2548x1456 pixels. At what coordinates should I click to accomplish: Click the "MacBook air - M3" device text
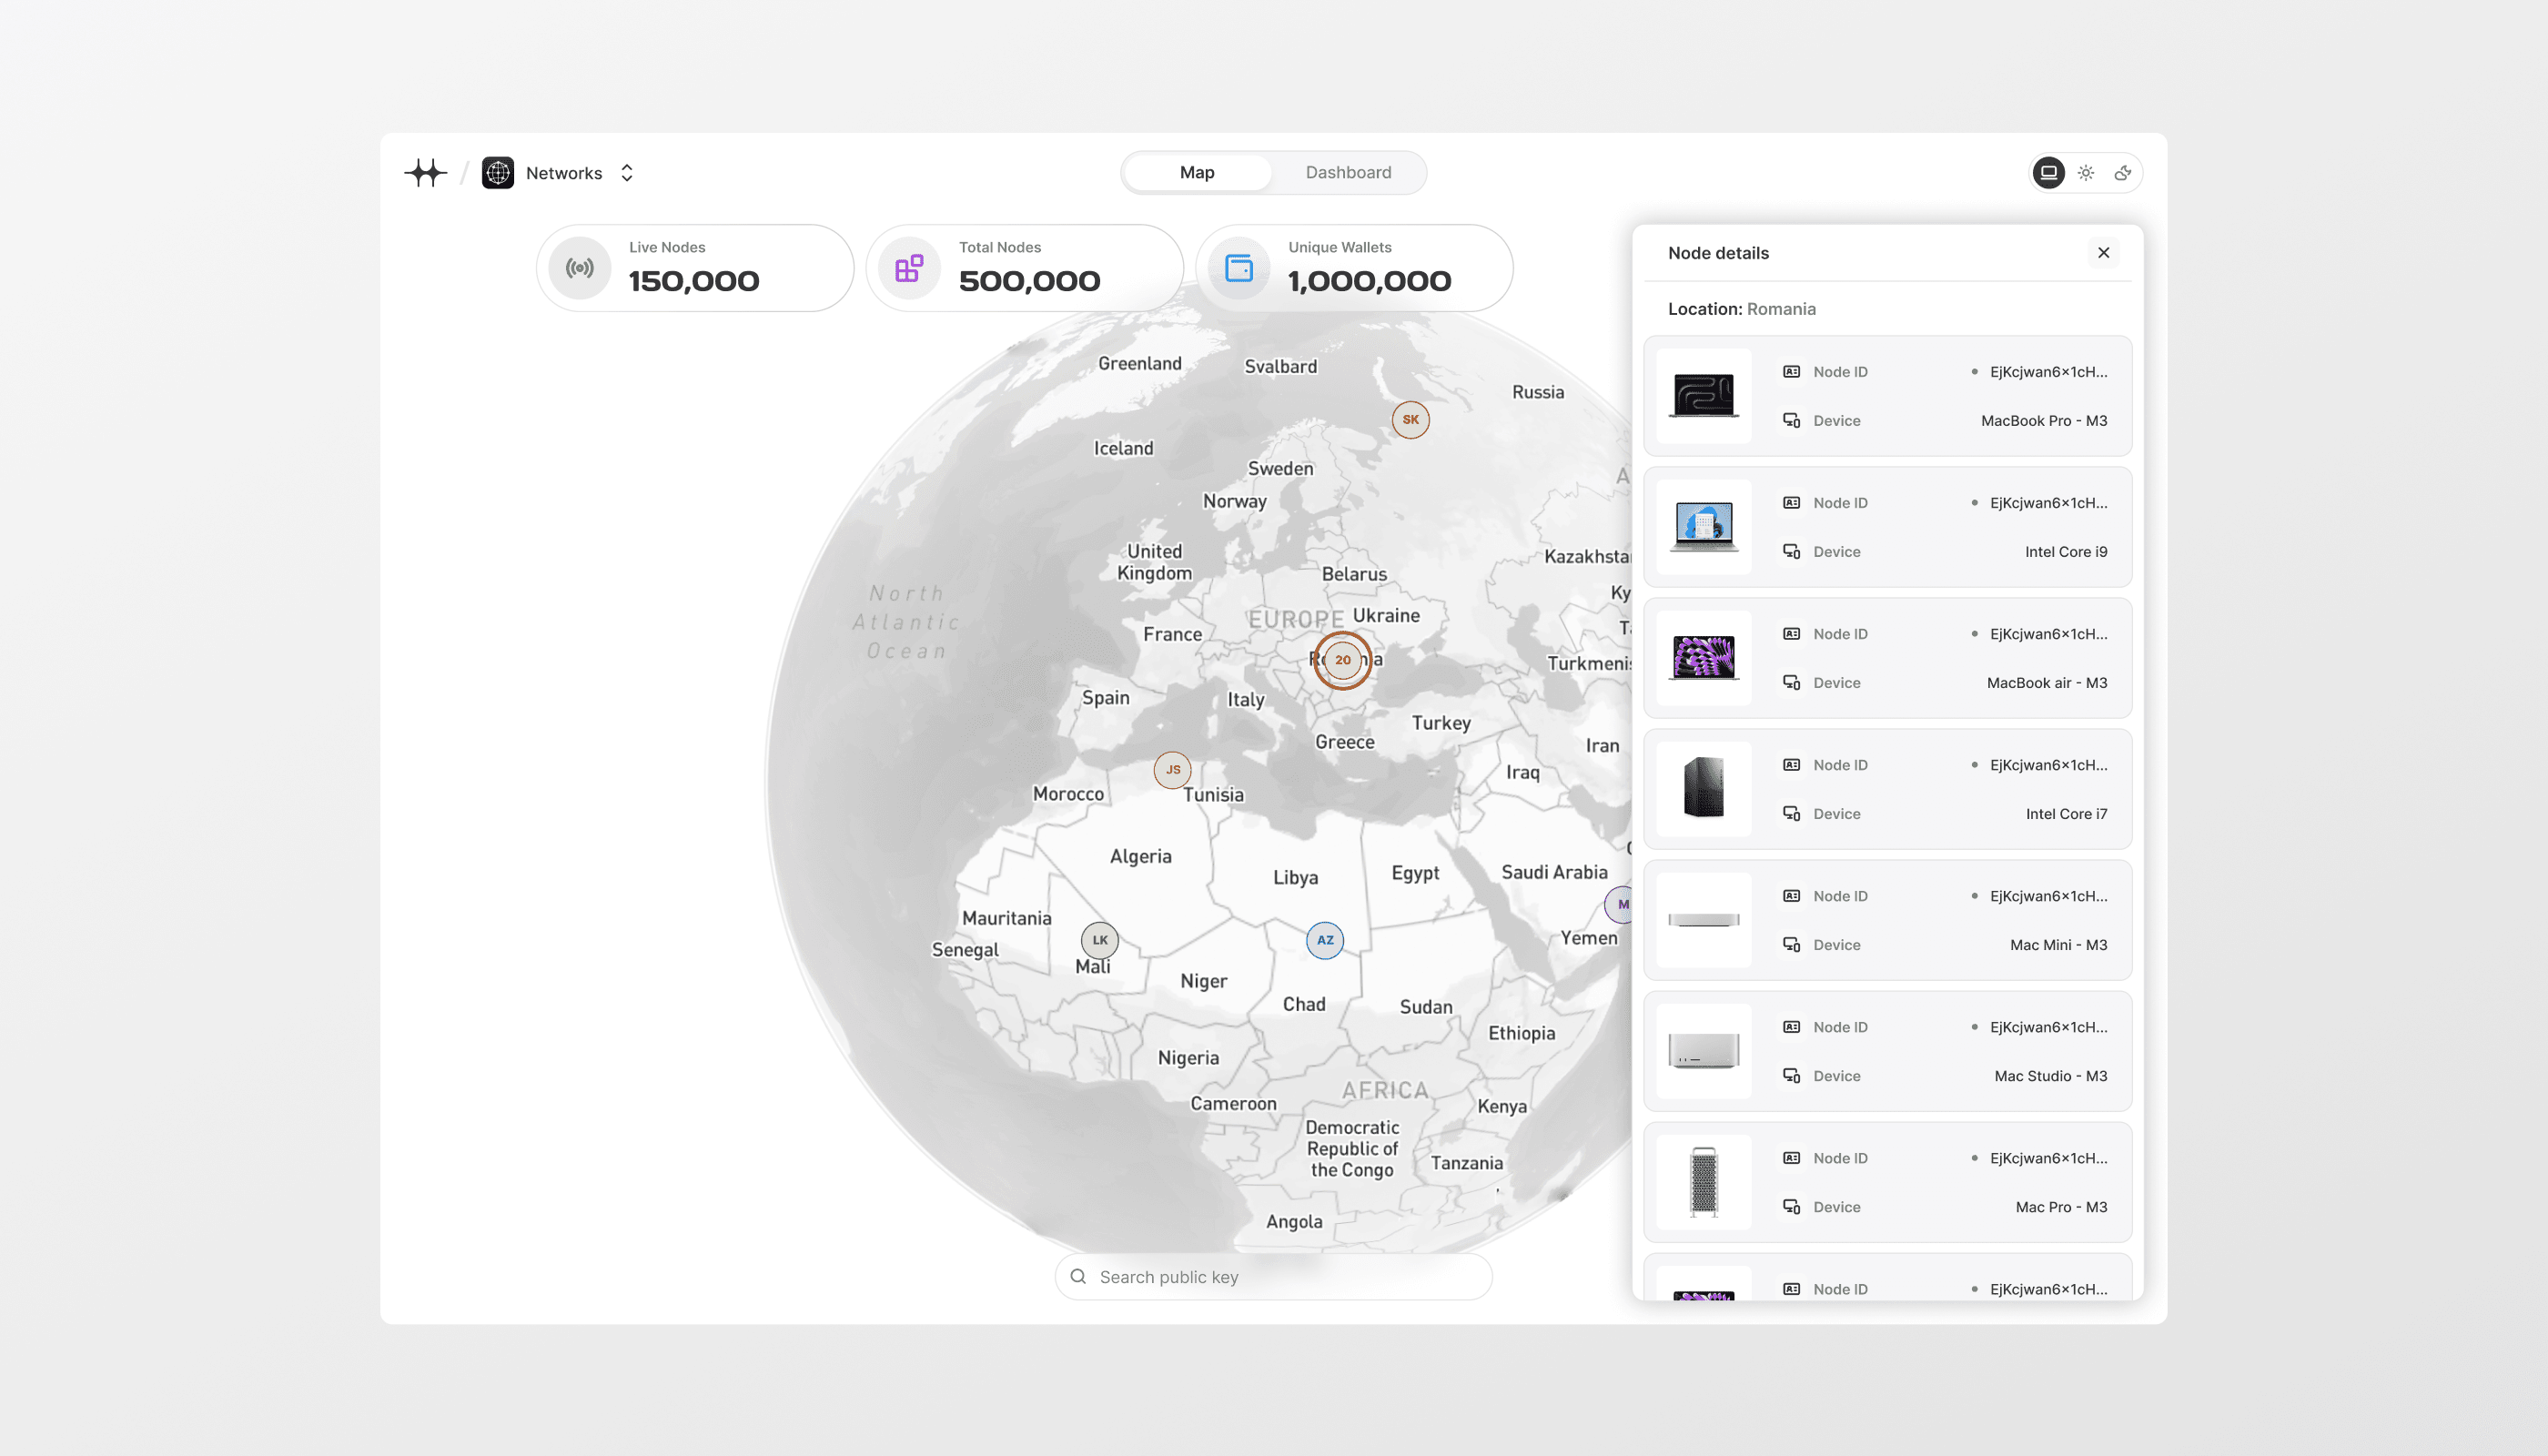point(2047,683)
